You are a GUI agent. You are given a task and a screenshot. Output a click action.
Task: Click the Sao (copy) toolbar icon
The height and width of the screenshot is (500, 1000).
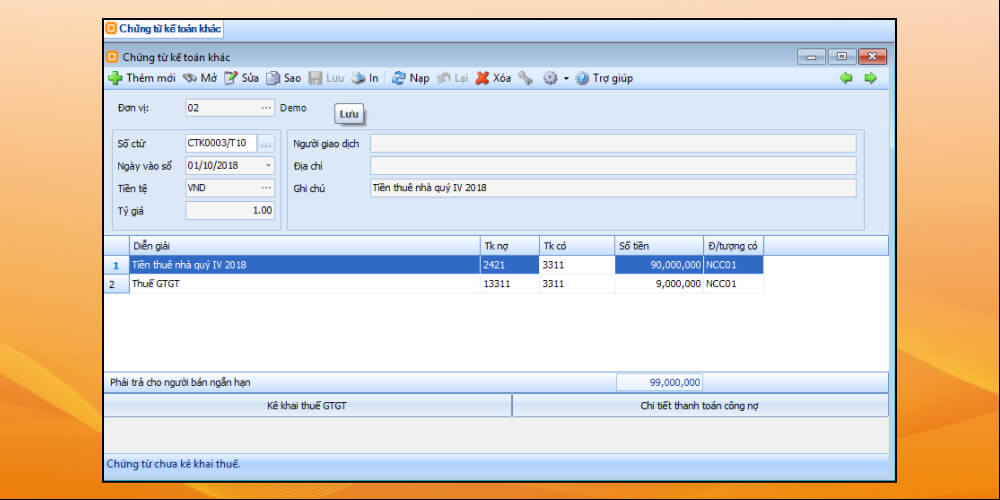click(x=273, y=78)
